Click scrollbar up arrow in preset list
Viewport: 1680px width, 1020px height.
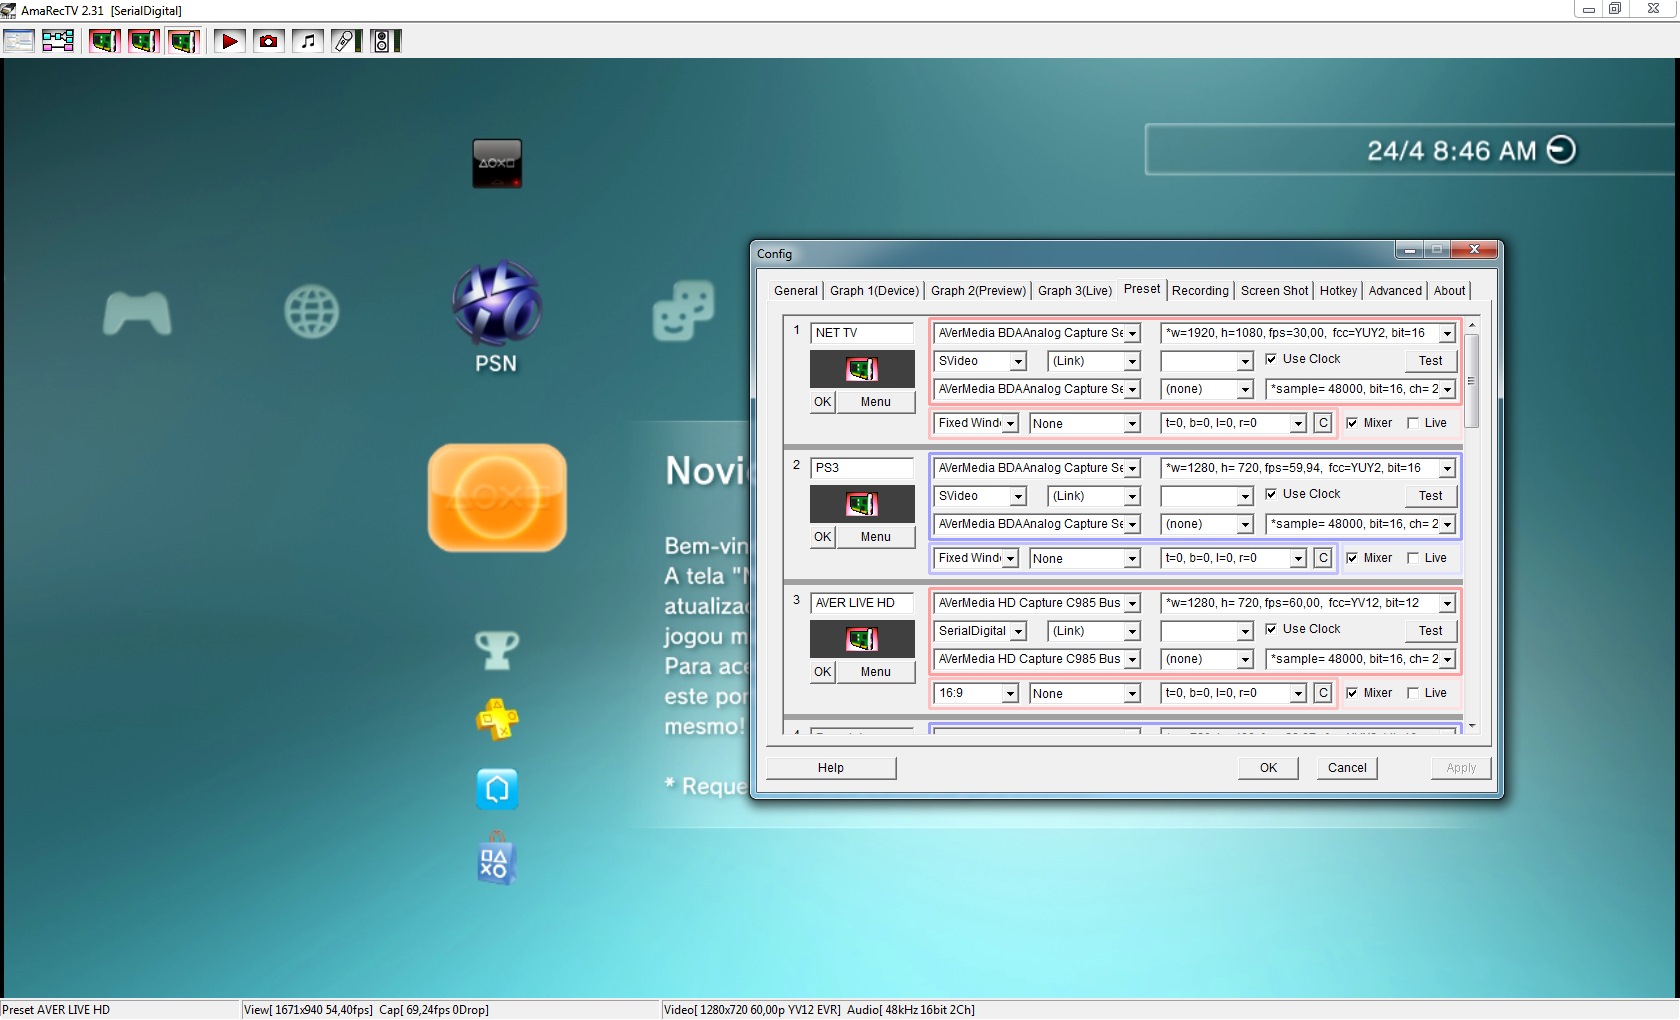click(1471, 326)
